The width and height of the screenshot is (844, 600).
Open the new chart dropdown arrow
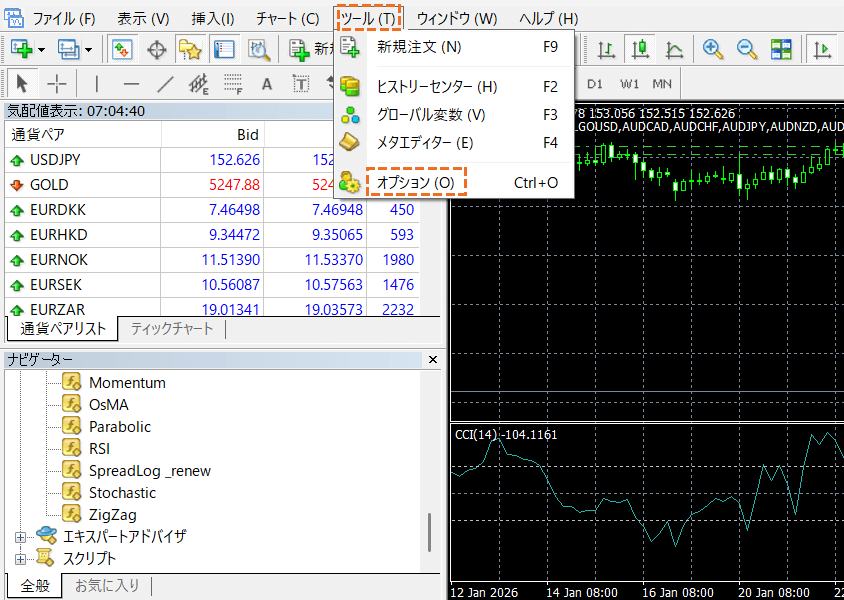41,49
